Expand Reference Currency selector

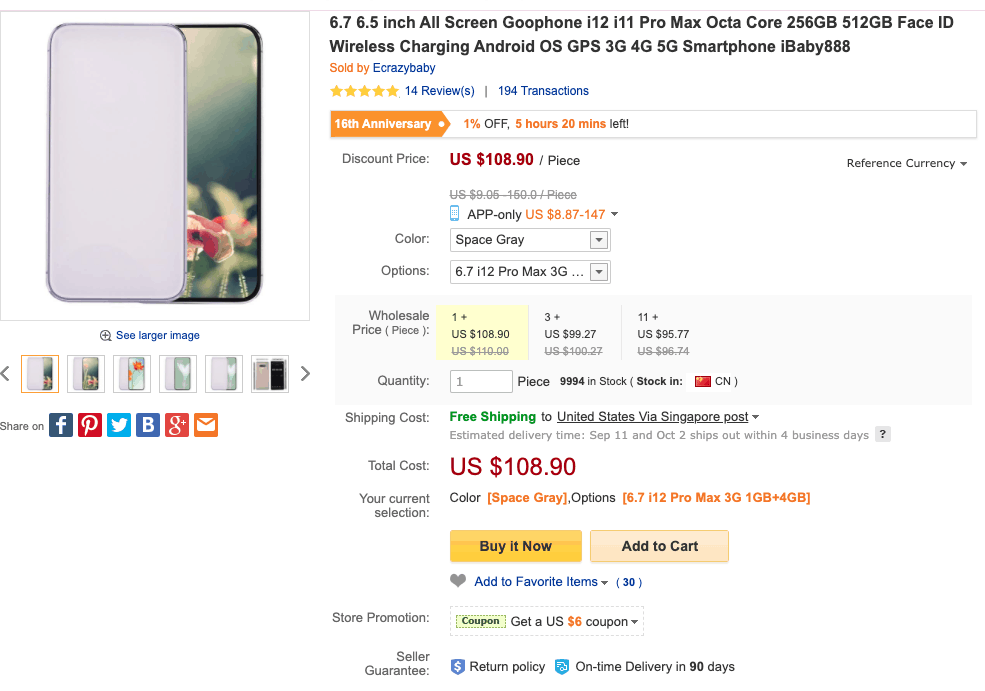click(906, 163)
